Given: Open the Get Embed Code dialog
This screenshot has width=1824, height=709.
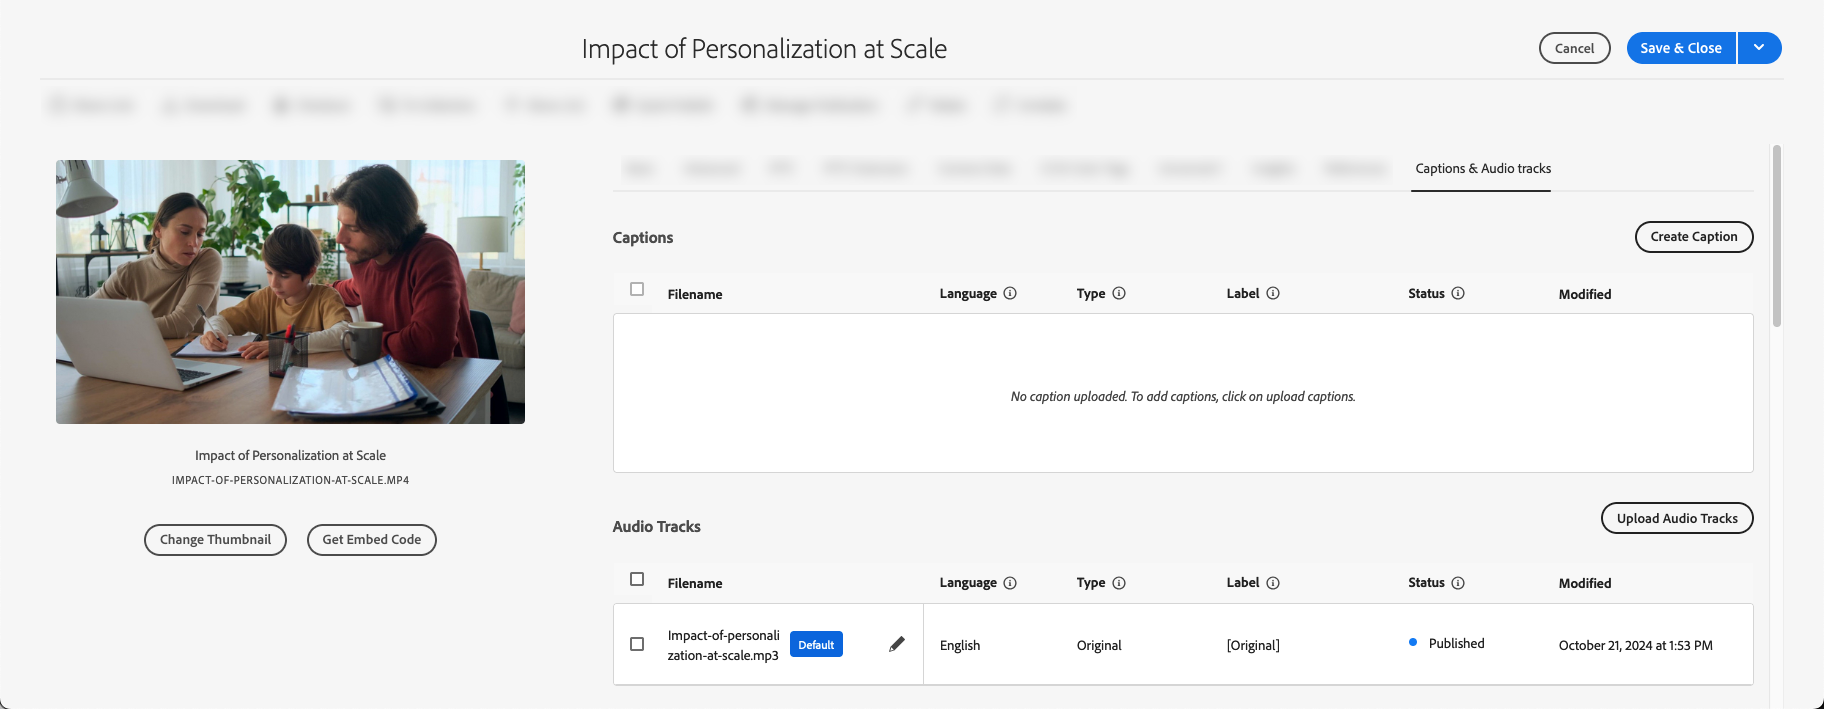Looking at the screenshot, I should [371, 540].
